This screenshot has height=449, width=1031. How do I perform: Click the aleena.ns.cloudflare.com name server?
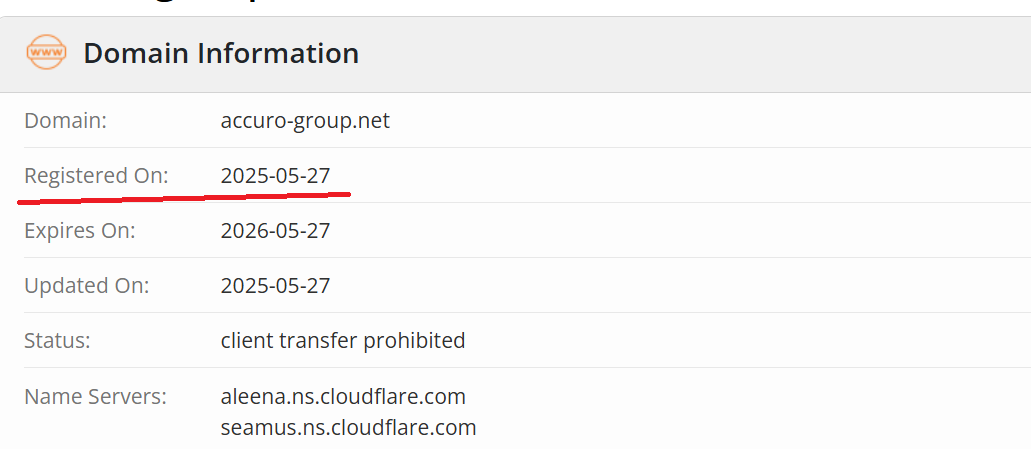tap(343, 397)
